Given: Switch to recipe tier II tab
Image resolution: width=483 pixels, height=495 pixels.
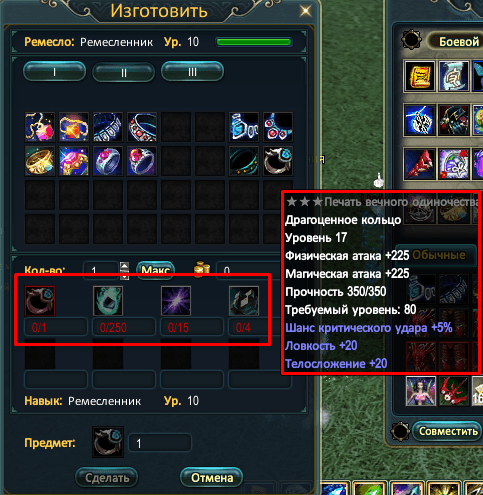Looking at the screenshot, I should [x=124, y=72].
